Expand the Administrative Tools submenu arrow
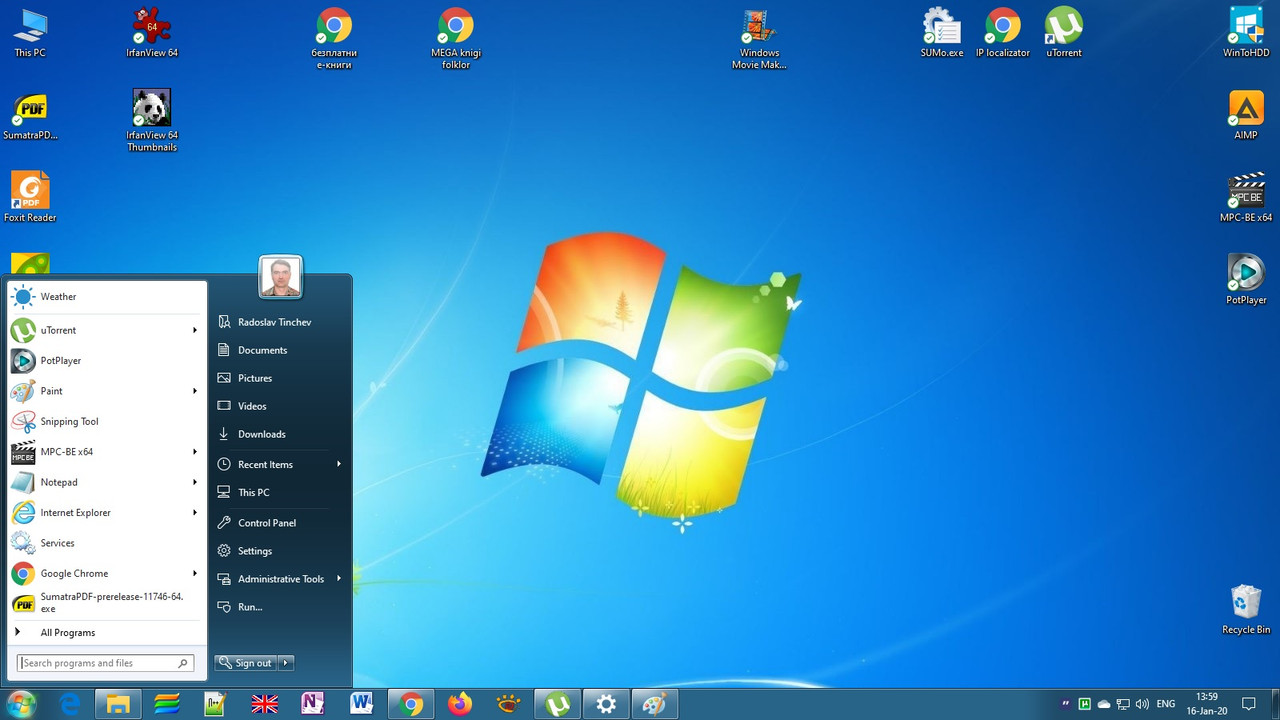The width and height of the screenshot is (1280, 720). (339, 578)
